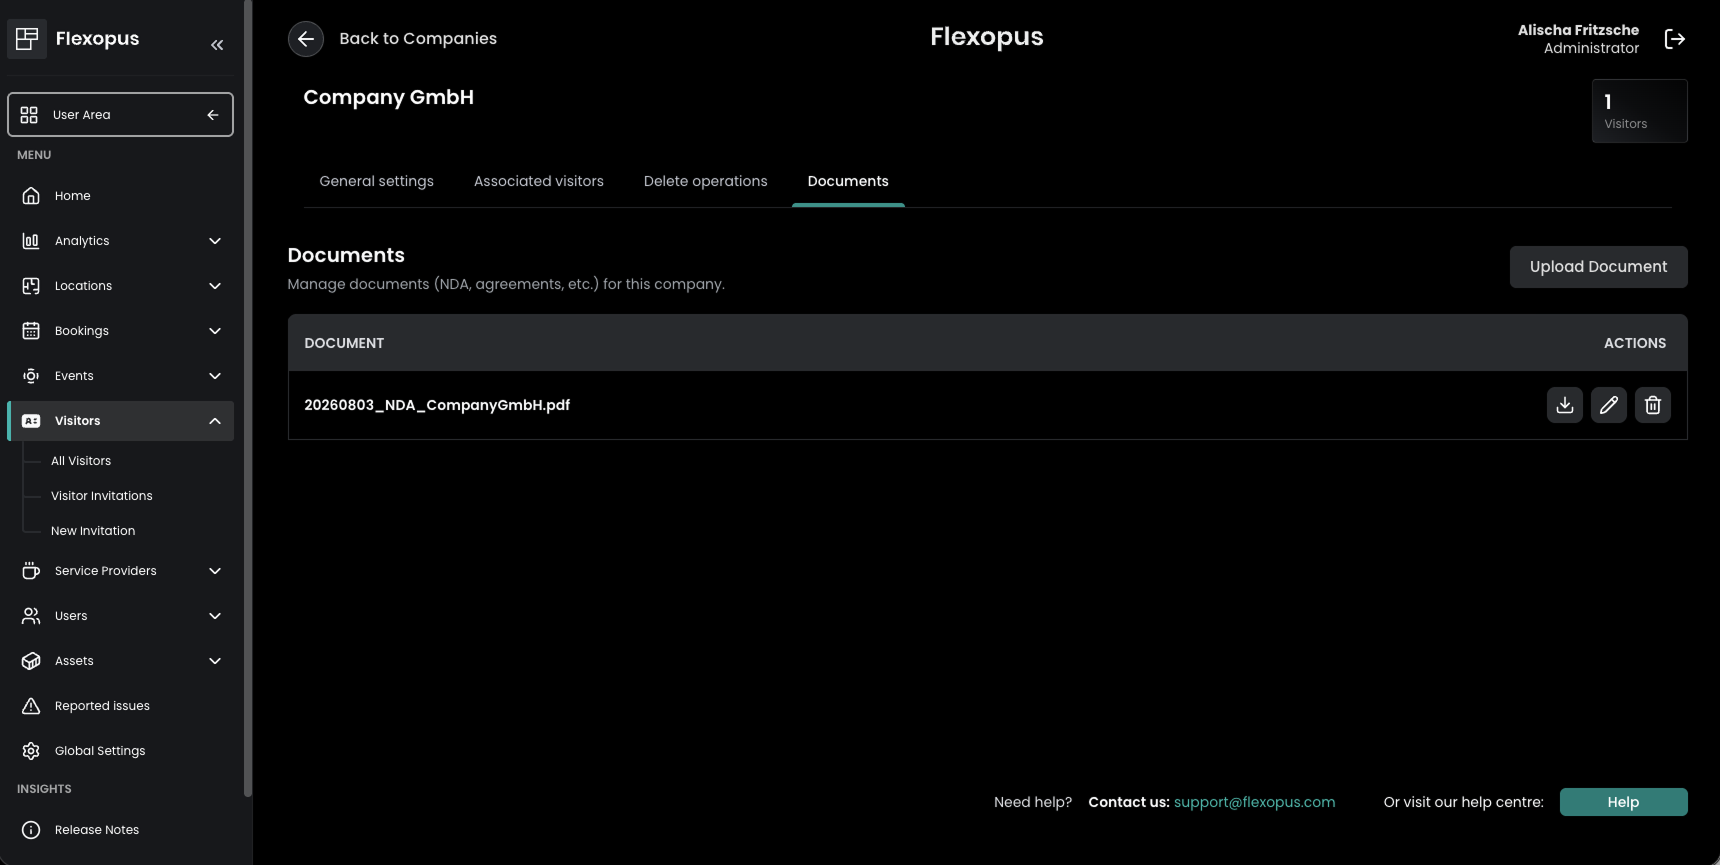Select the Documents tab
1720x865 pixels.
pos(848,181)
